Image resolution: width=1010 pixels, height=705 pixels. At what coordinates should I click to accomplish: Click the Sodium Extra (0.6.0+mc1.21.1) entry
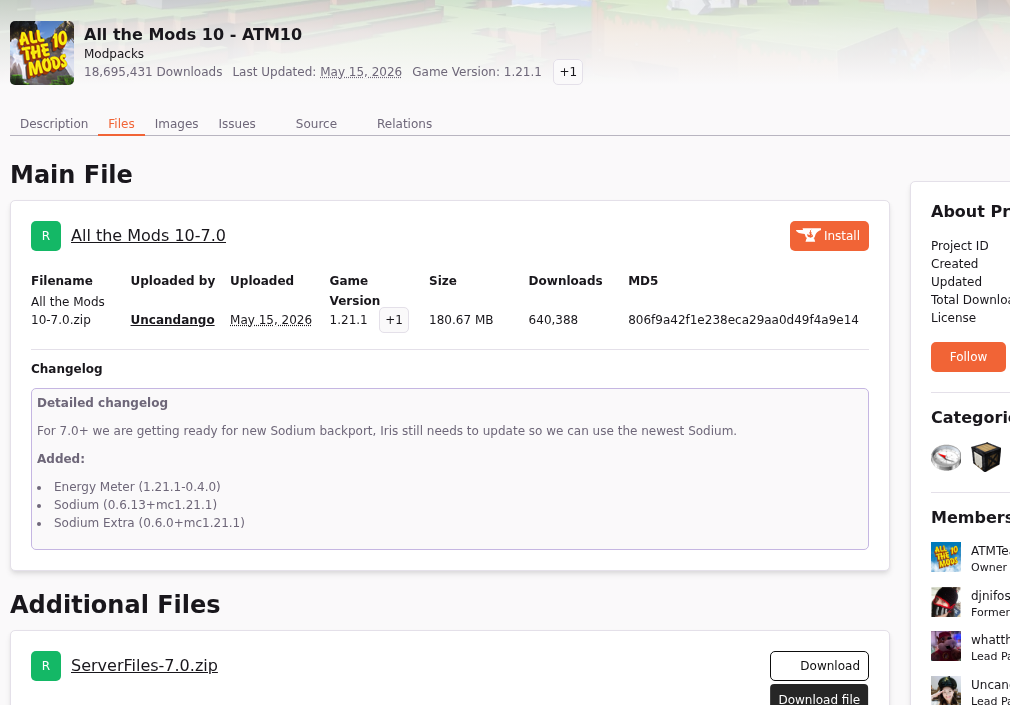coord(149,523)
